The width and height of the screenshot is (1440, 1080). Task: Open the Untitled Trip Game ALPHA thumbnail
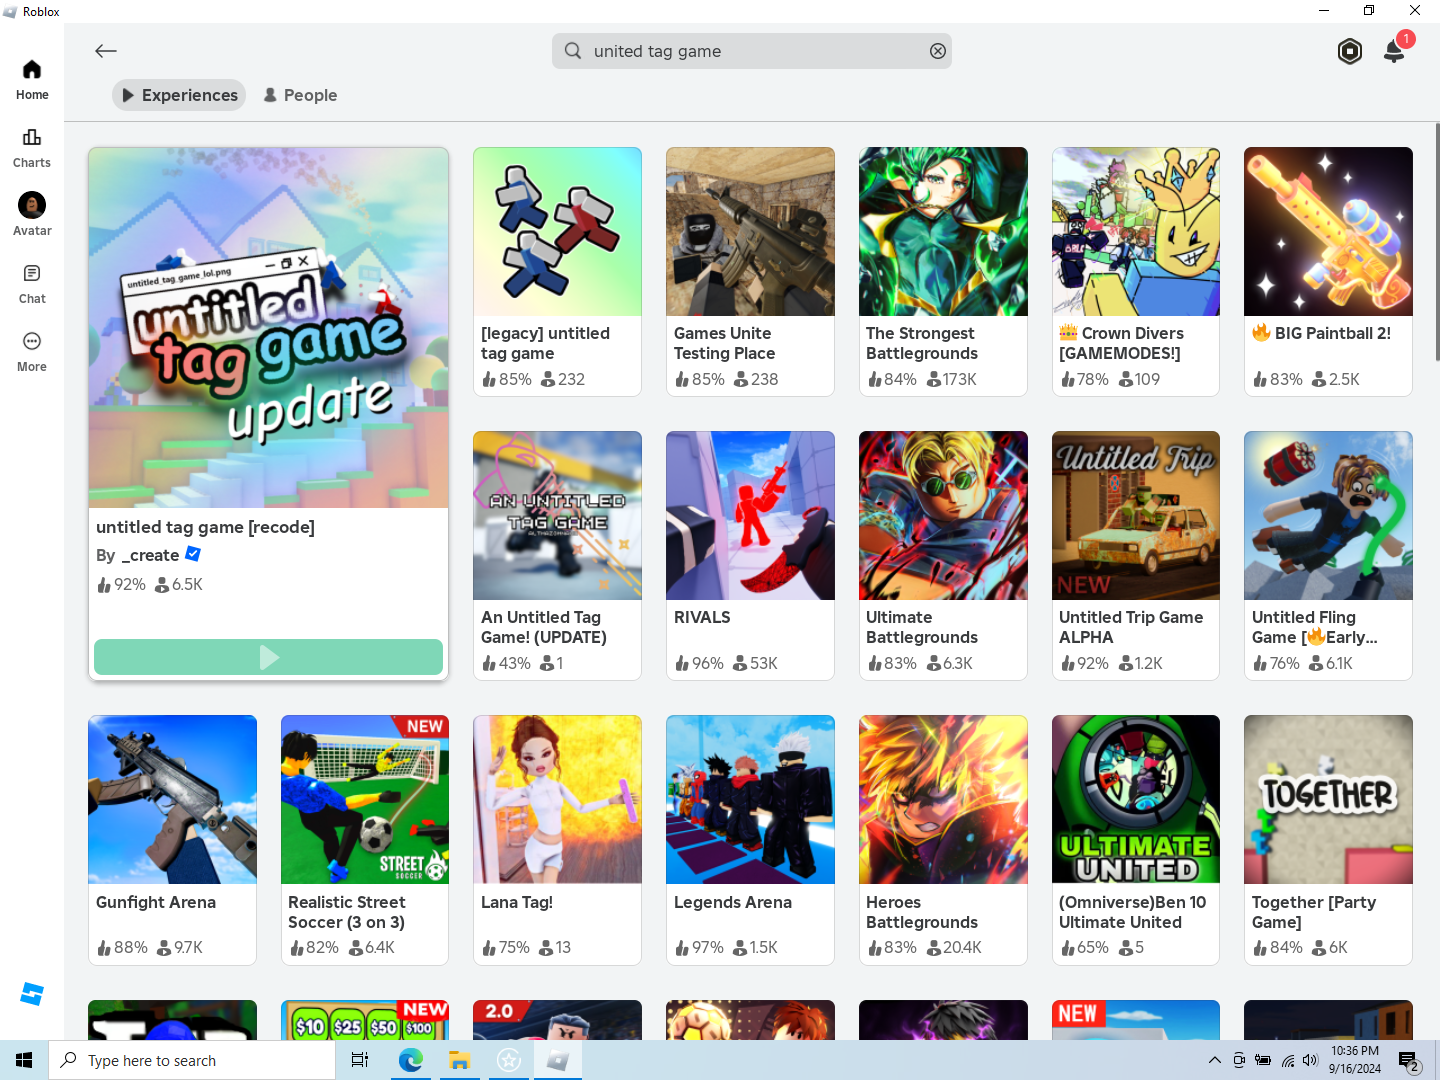1136,516
